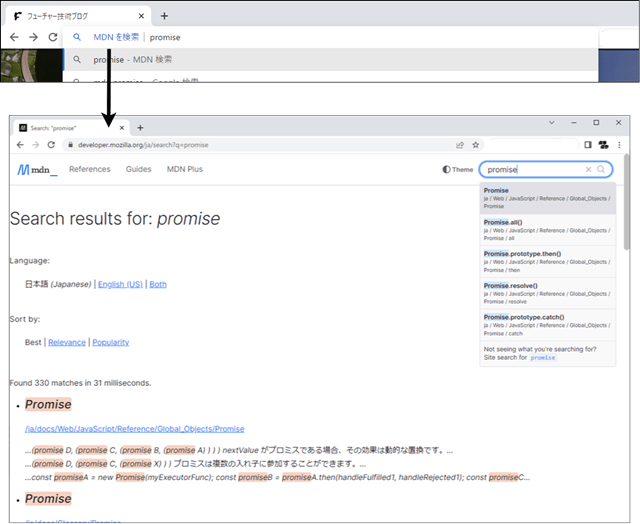
Task: Select 'Promise.all()' suggestion
Action: coord(548,230)
